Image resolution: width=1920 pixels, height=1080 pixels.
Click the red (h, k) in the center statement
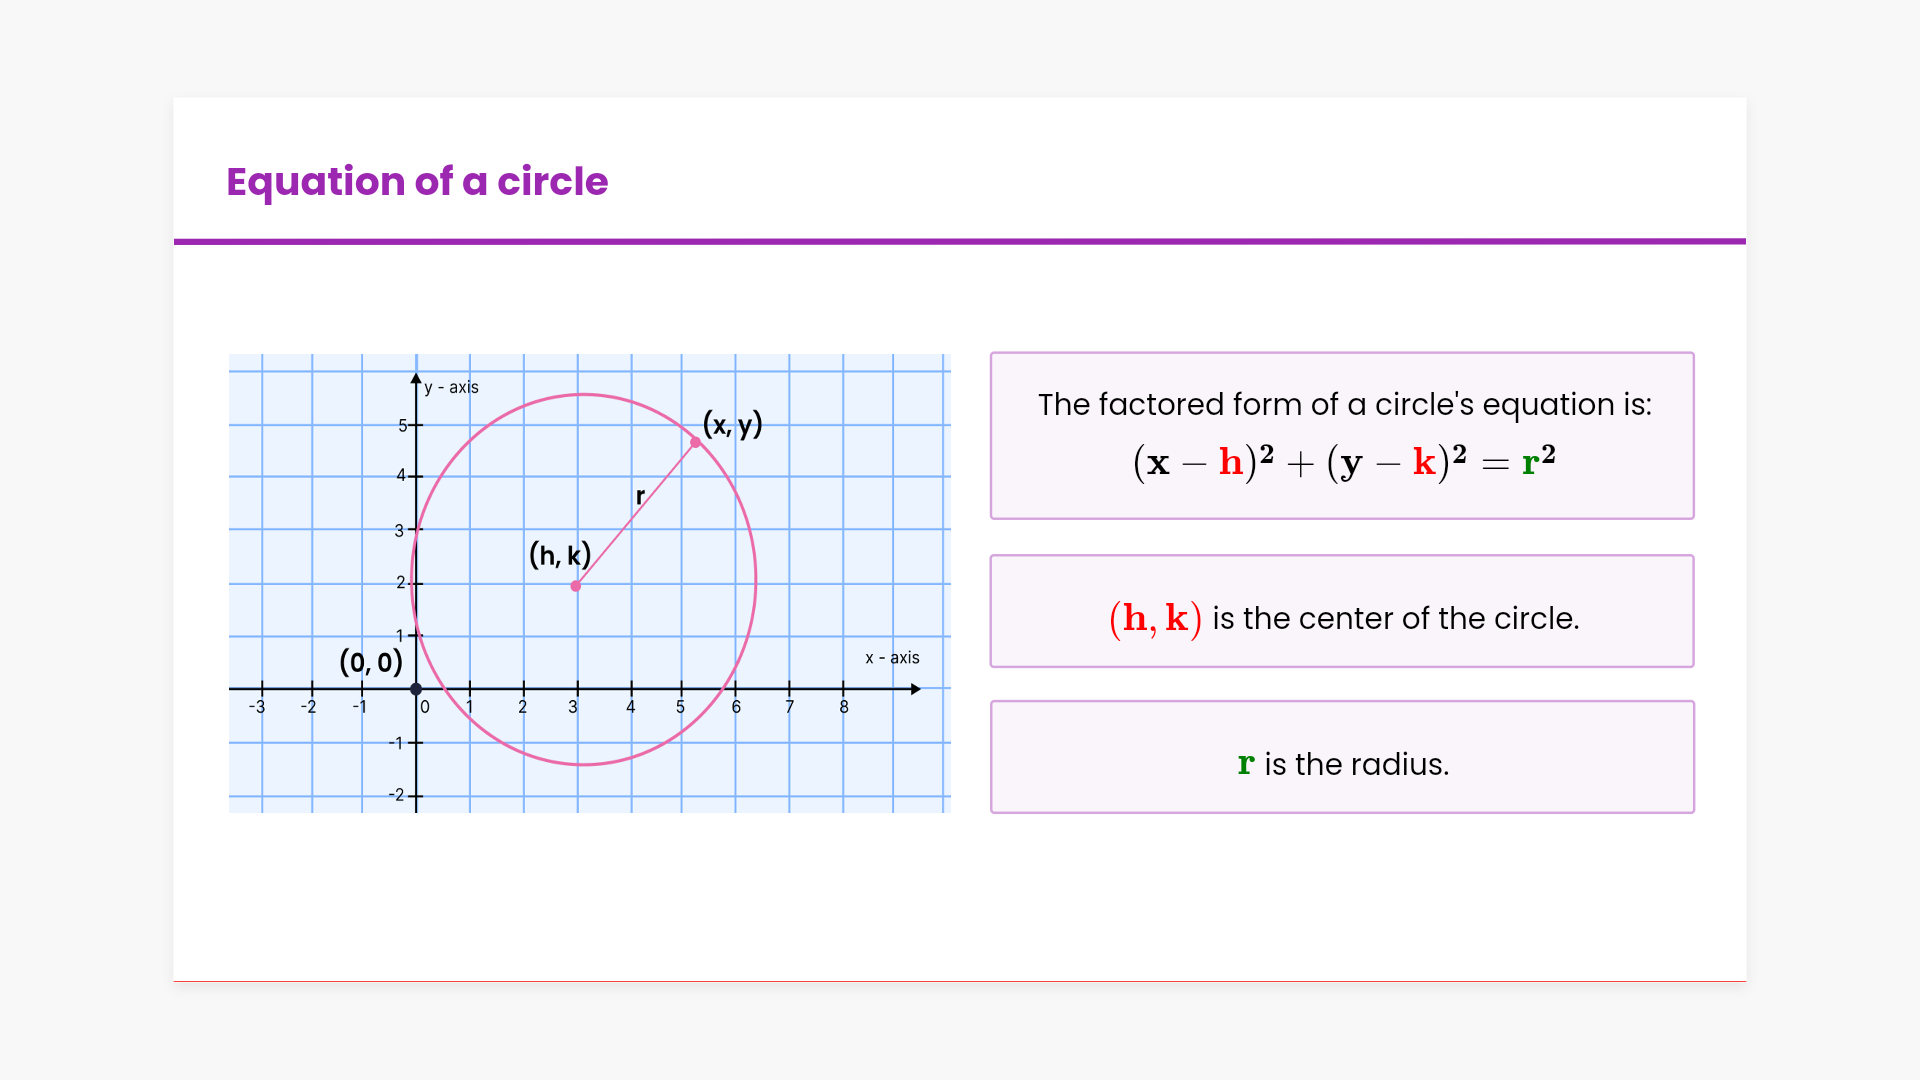pyautogui.click(x=1155, y=618)
